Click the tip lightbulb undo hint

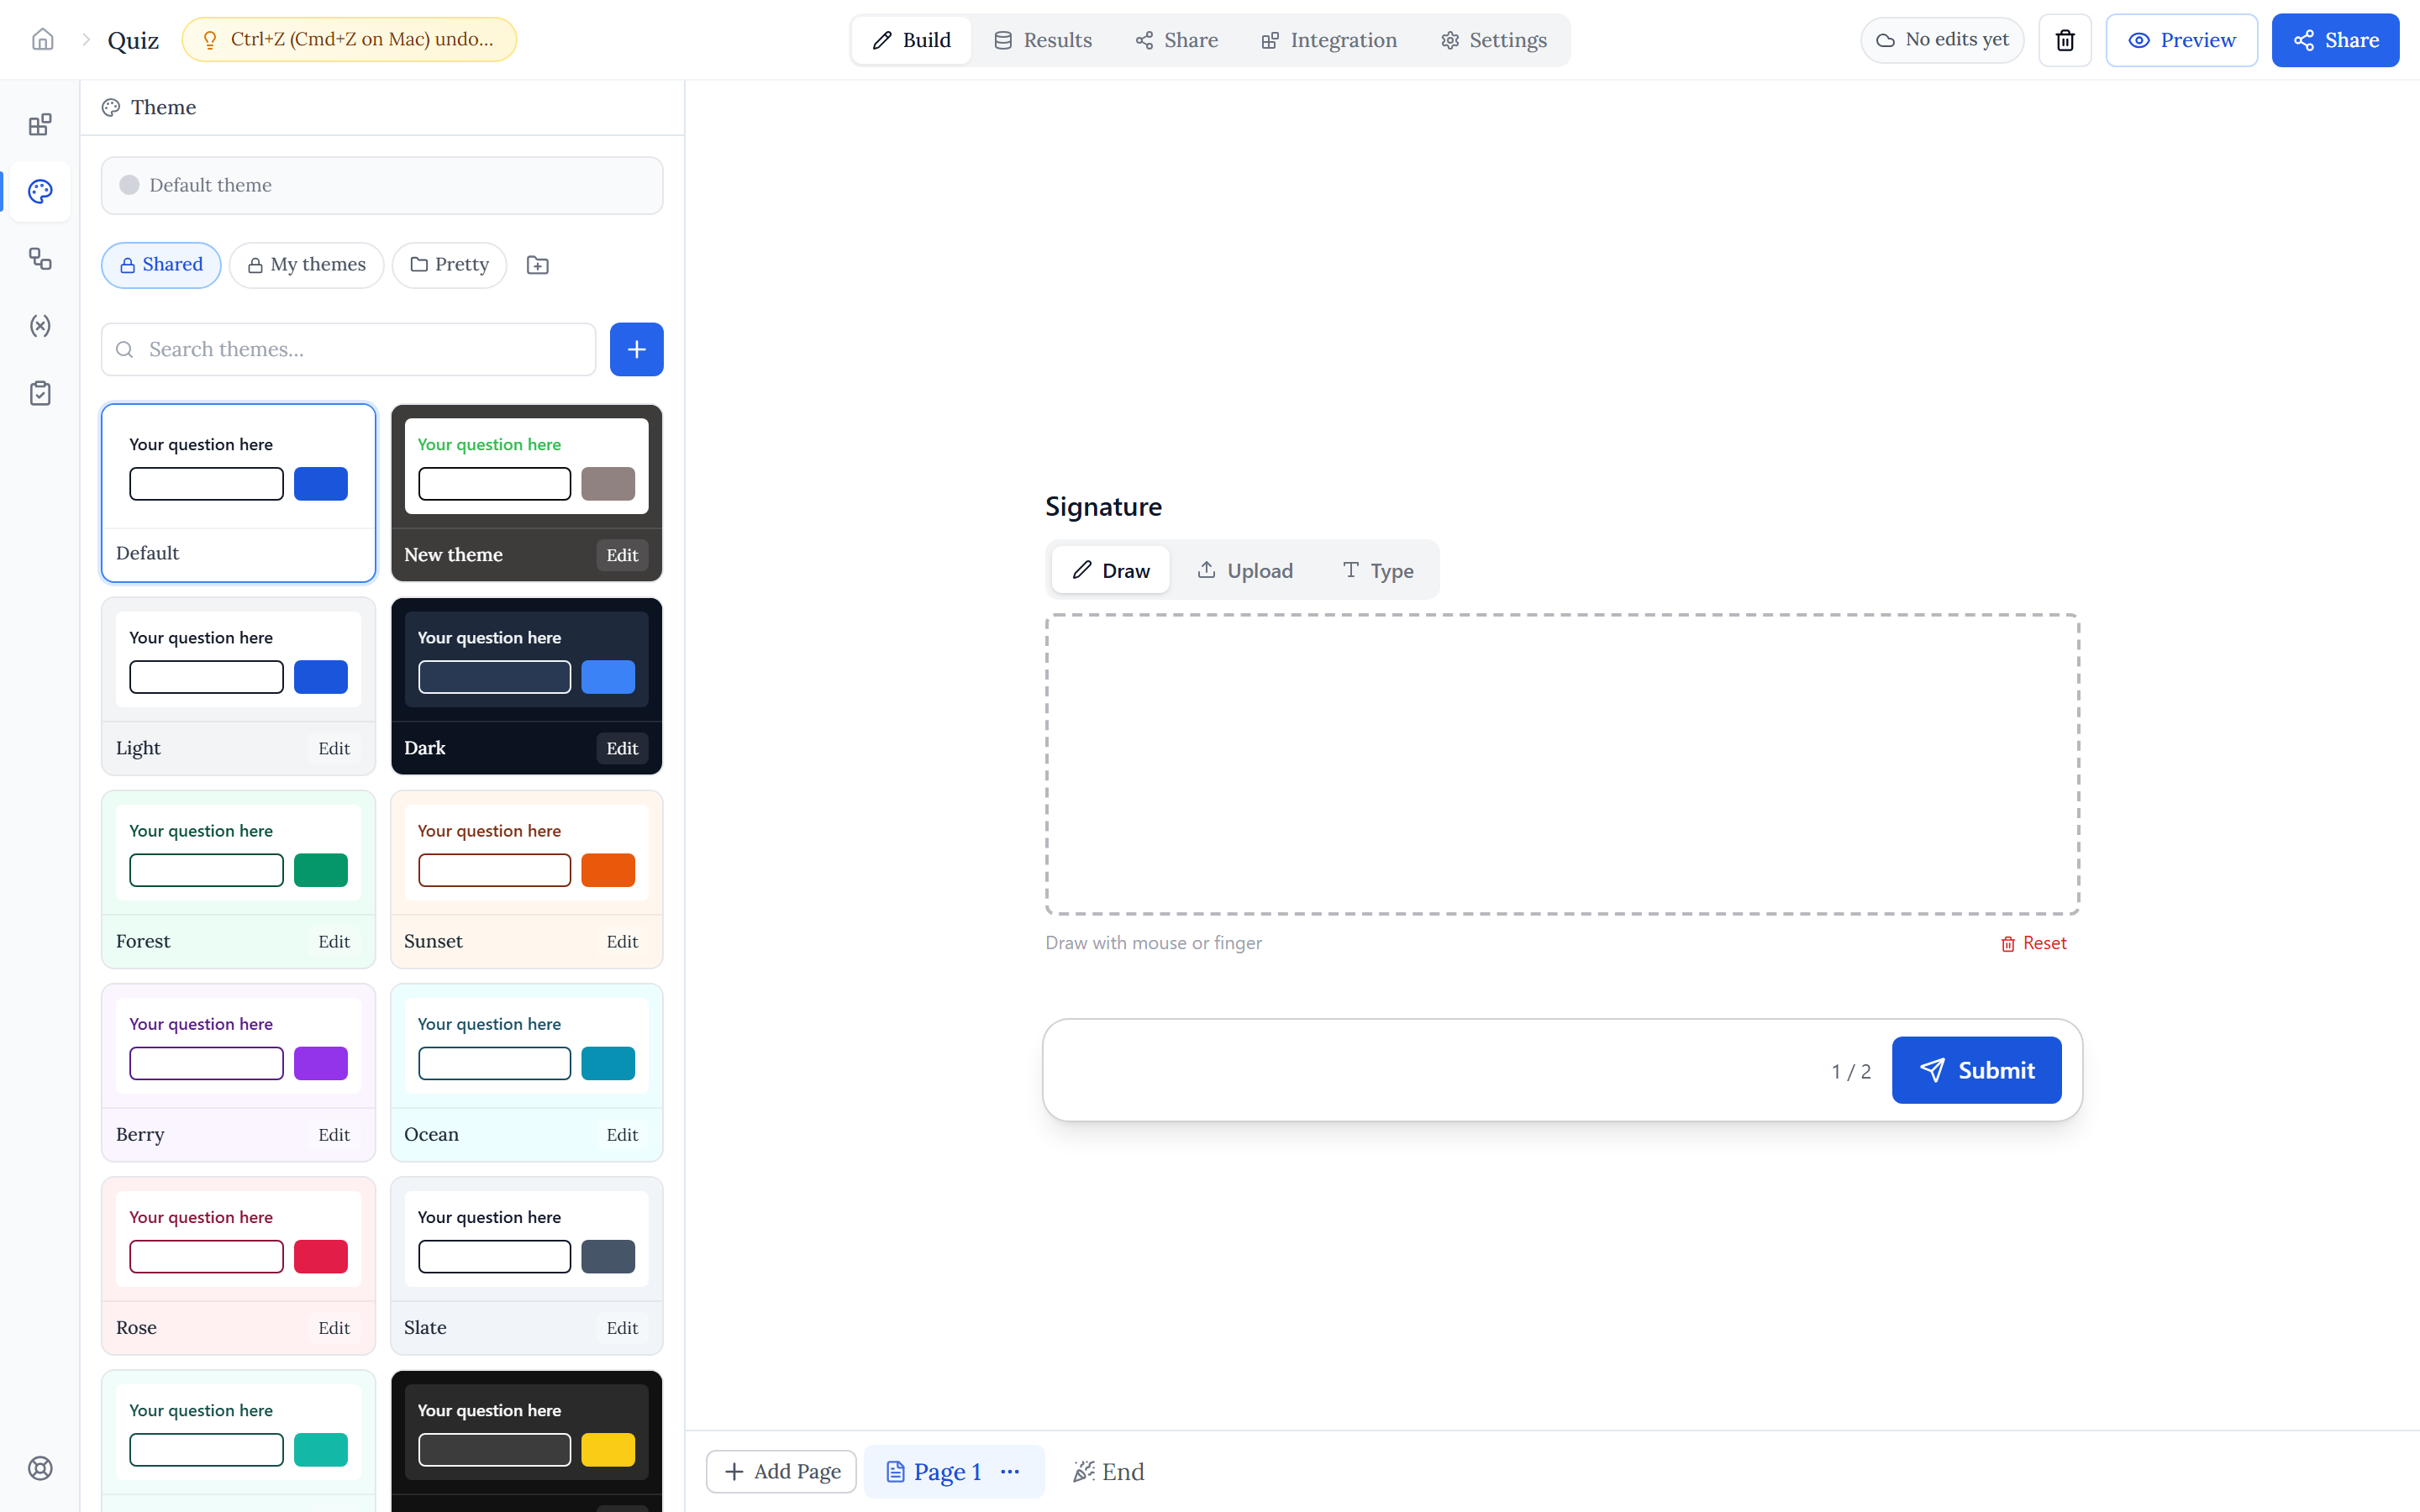349,40
